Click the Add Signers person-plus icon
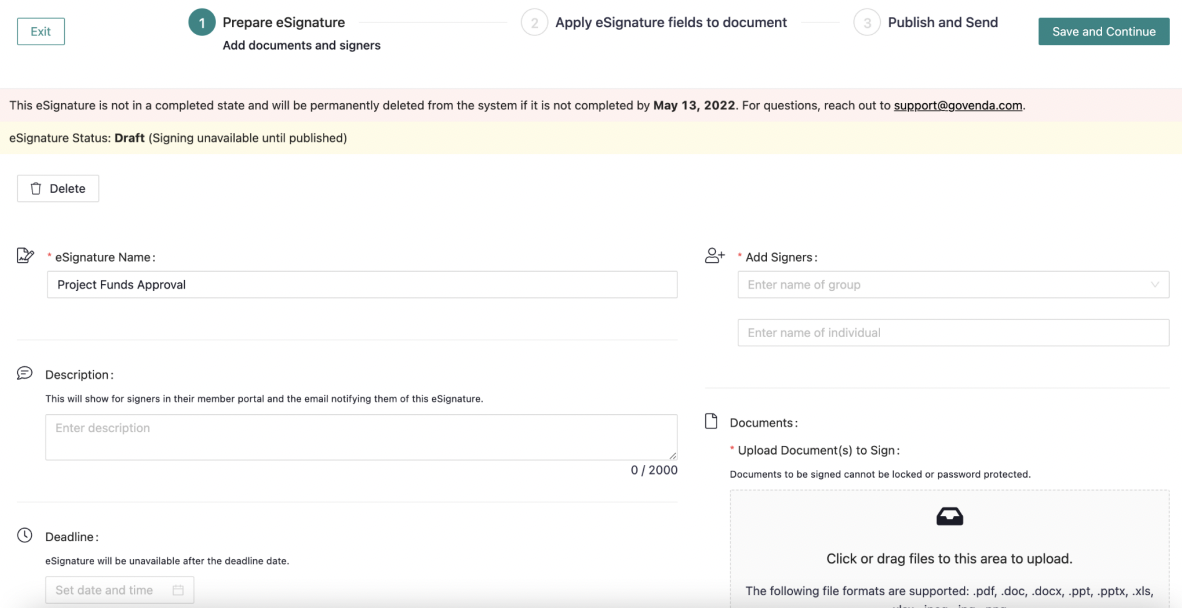 pos(715,256)
